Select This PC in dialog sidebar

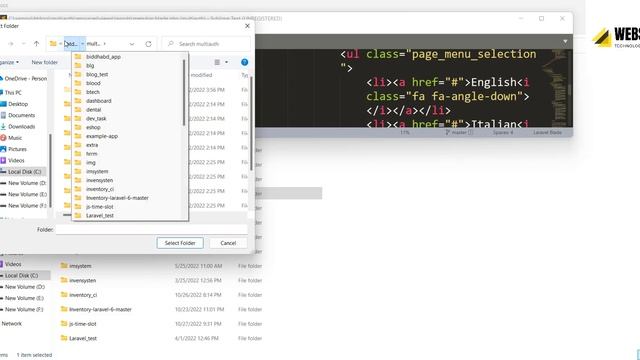point(11,93)
